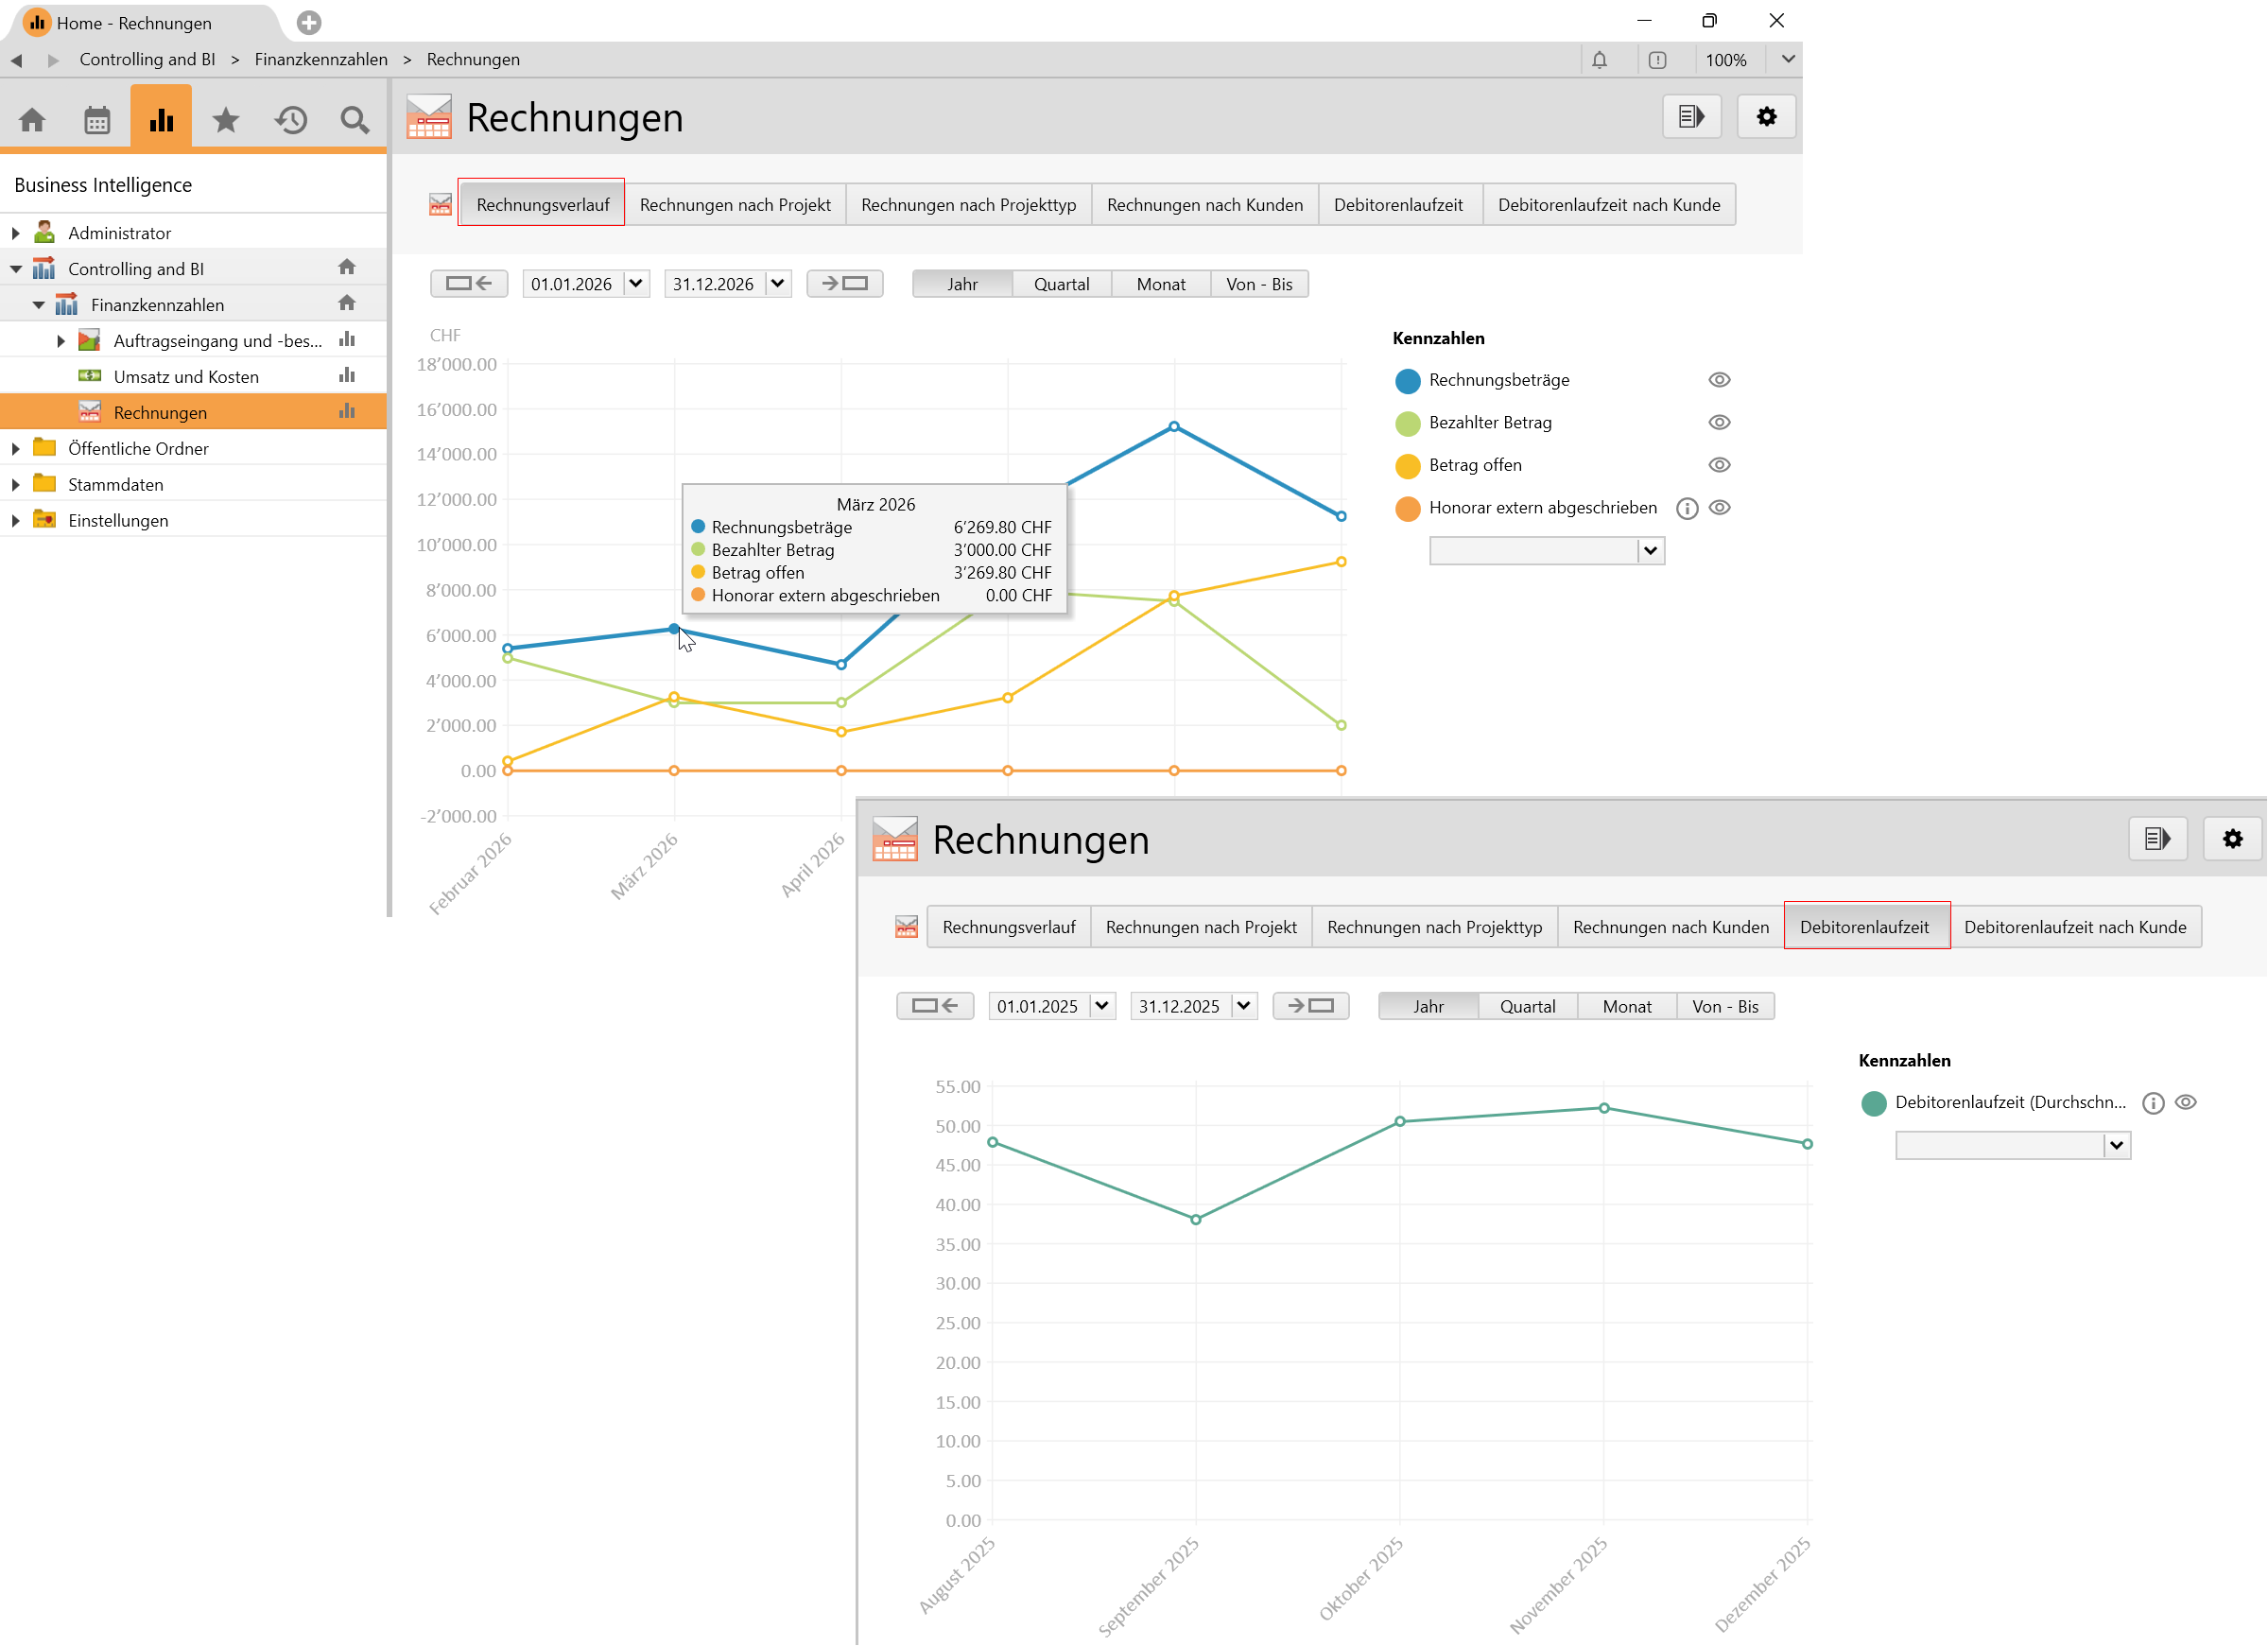Click the search magnifier icon

click(x=354, y=120)
